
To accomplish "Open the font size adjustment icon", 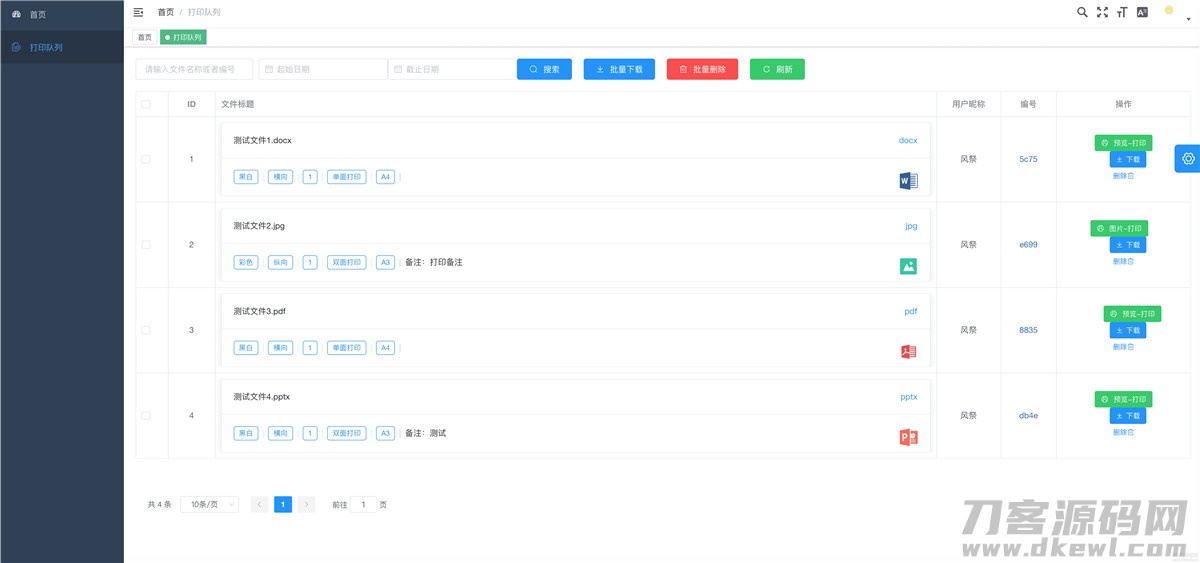I will point(1122,12).
